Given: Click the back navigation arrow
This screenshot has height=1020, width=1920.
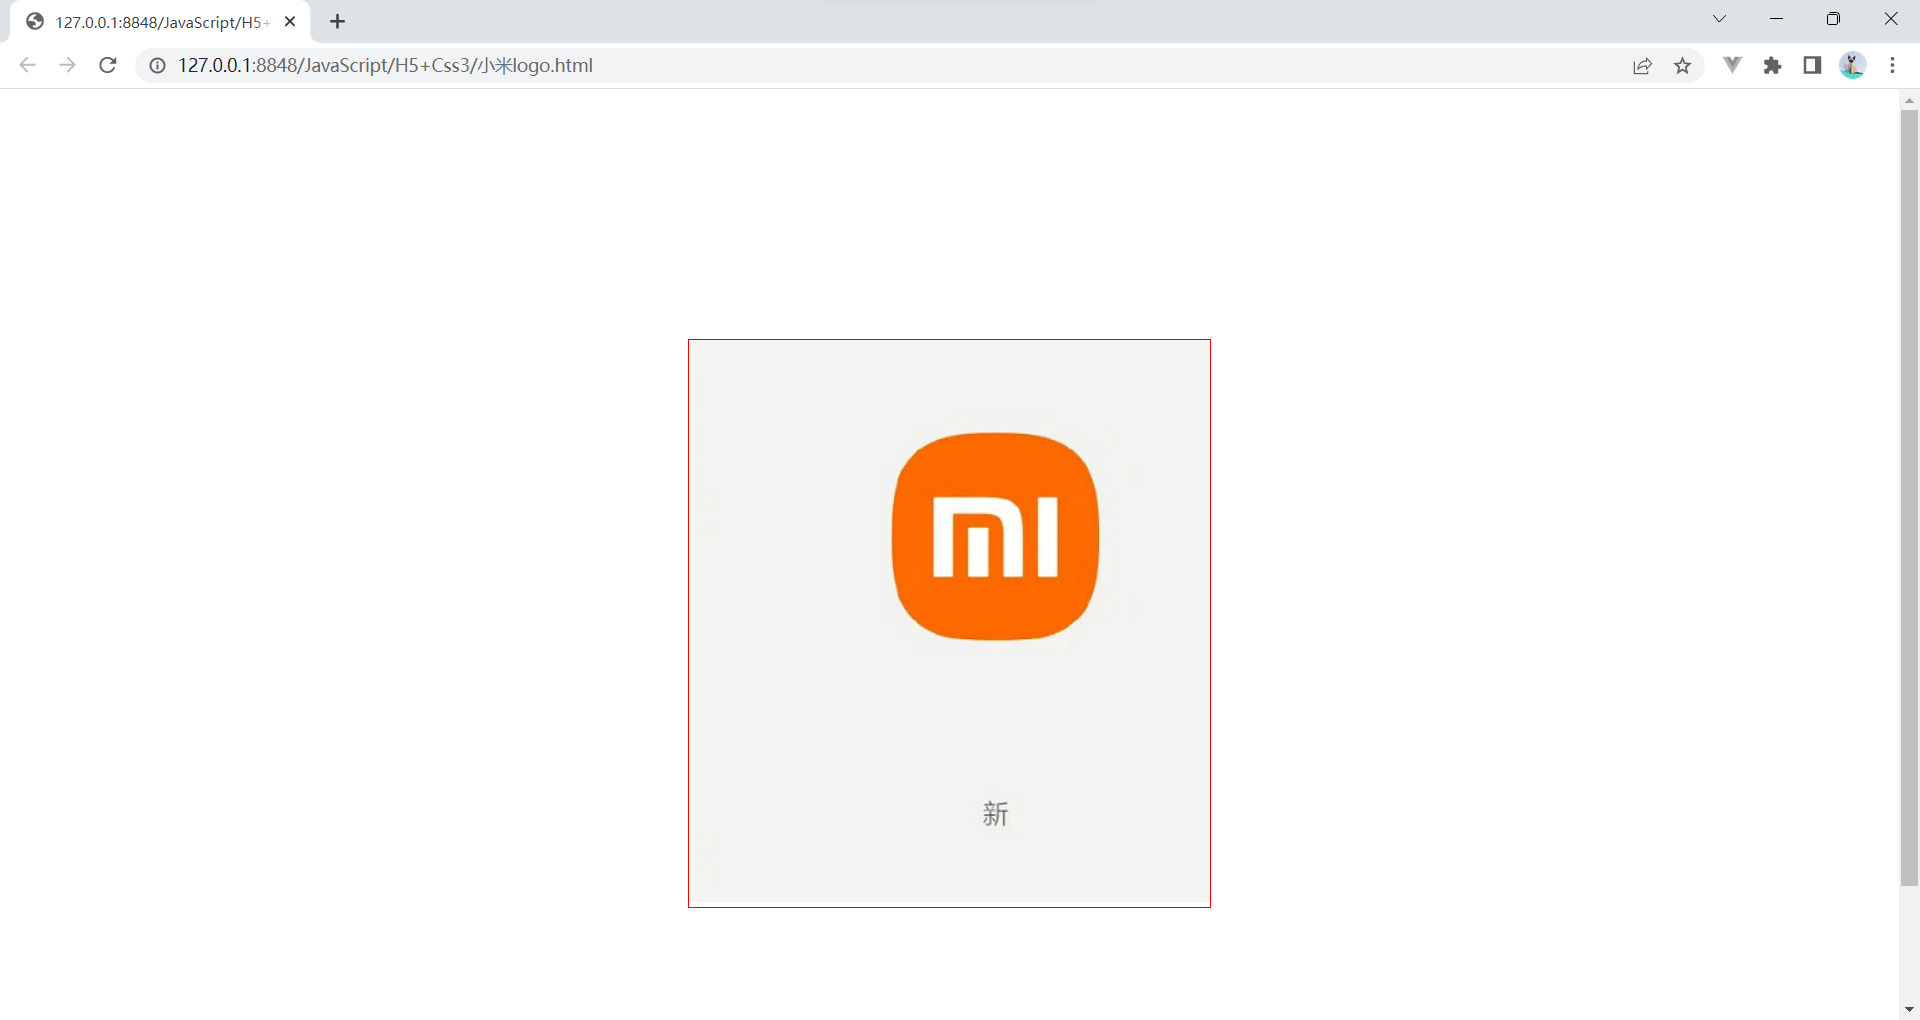Looking at the screenshot, I should (x=27, y=65).
